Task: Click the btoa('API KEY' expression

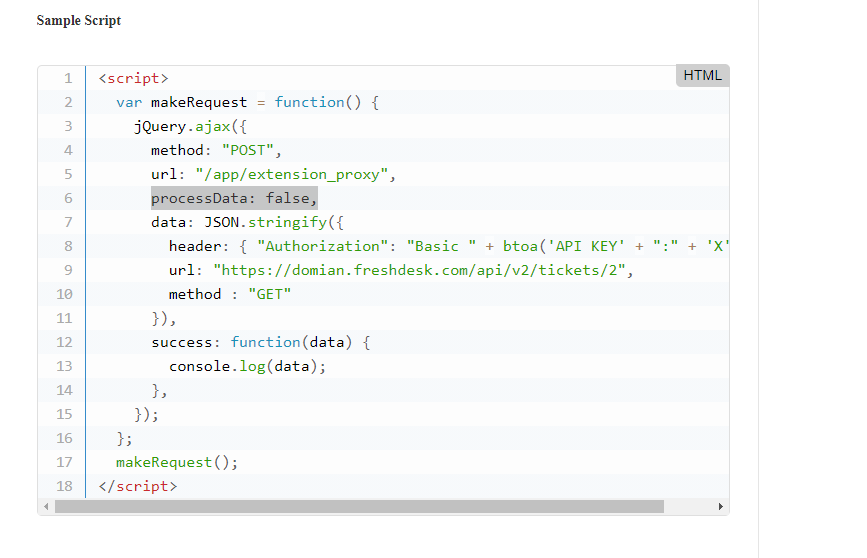Action: 564,246
